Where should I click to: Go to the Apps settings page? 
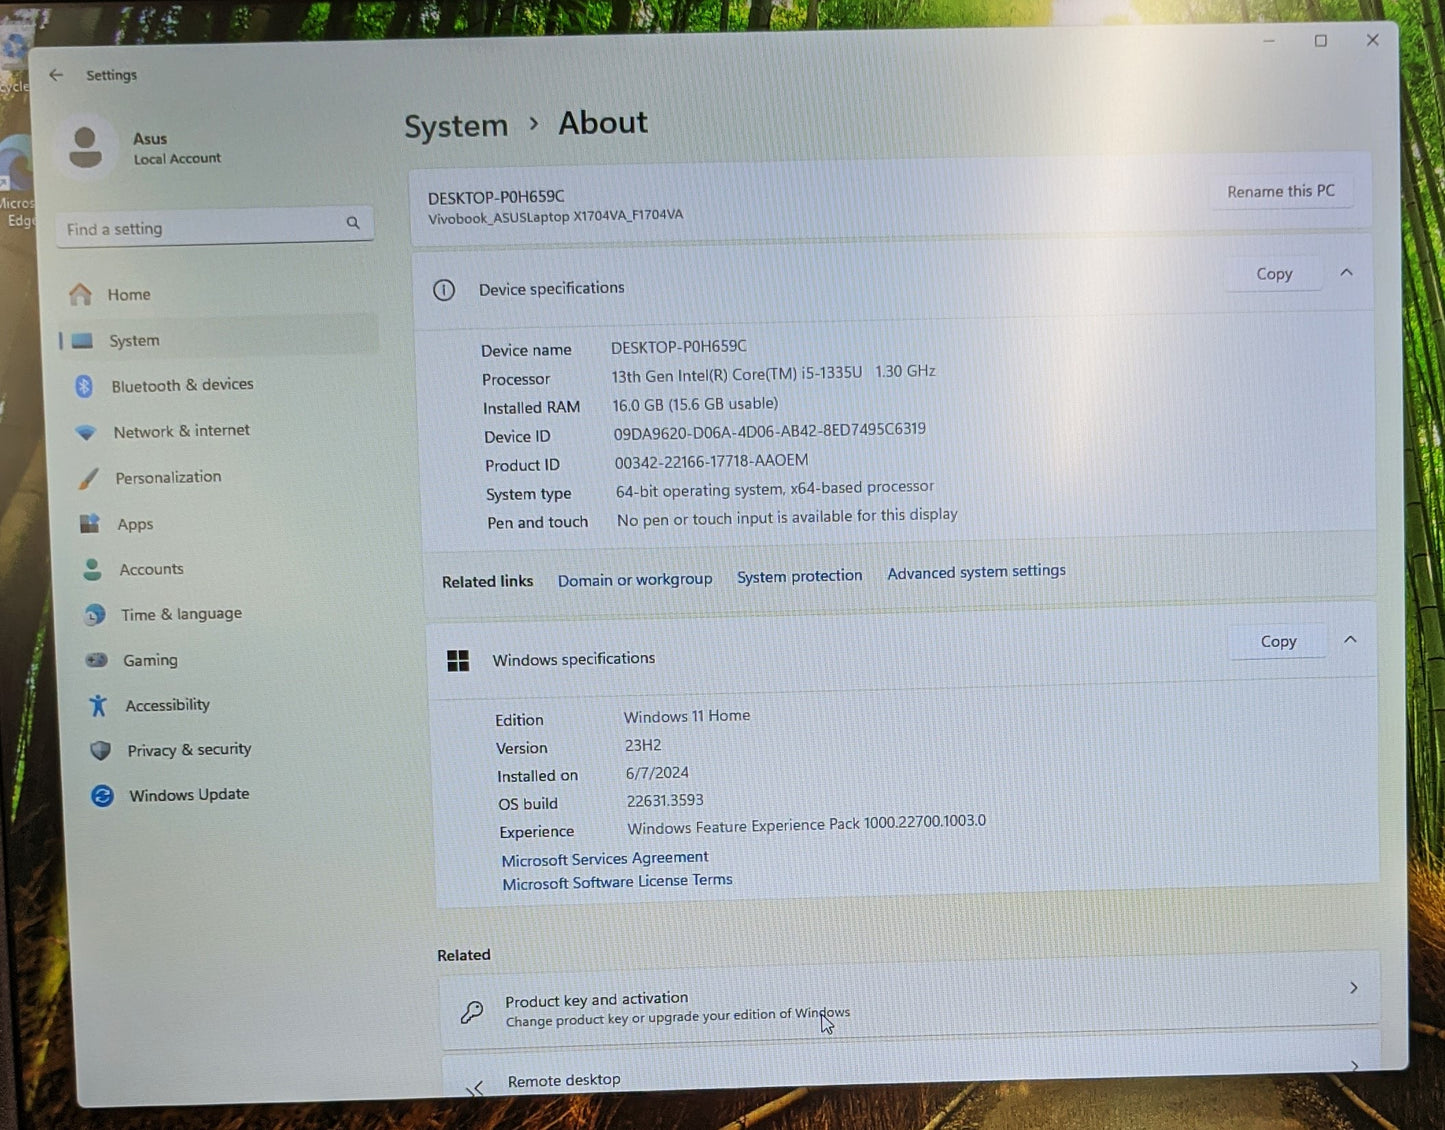(x=135, y=524)
